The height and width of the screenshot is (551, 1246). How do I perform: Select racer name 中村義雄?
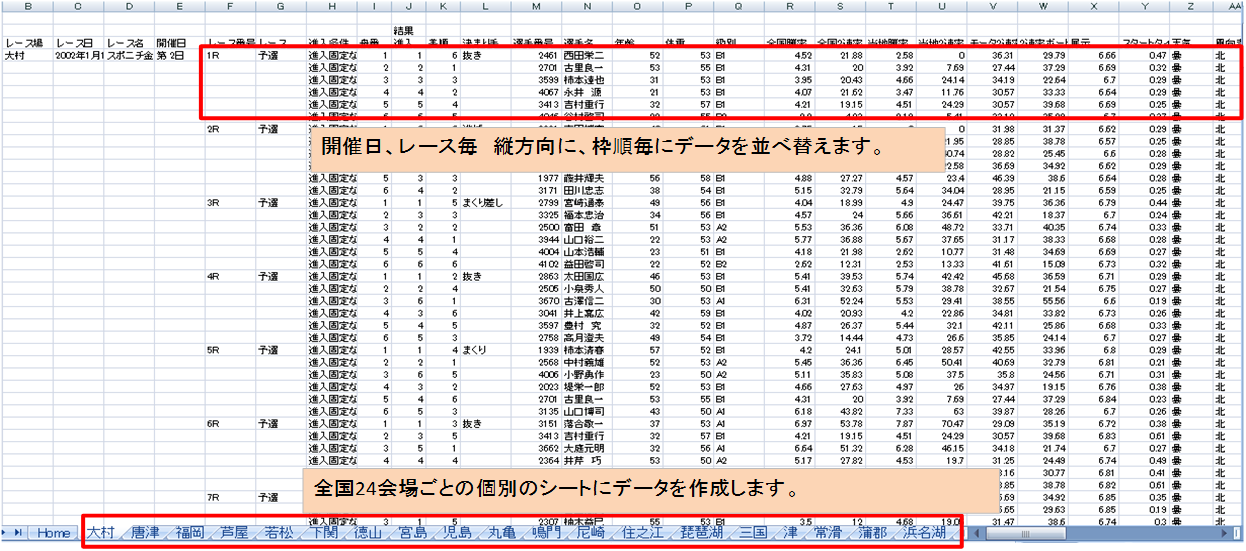pos(585,362)
